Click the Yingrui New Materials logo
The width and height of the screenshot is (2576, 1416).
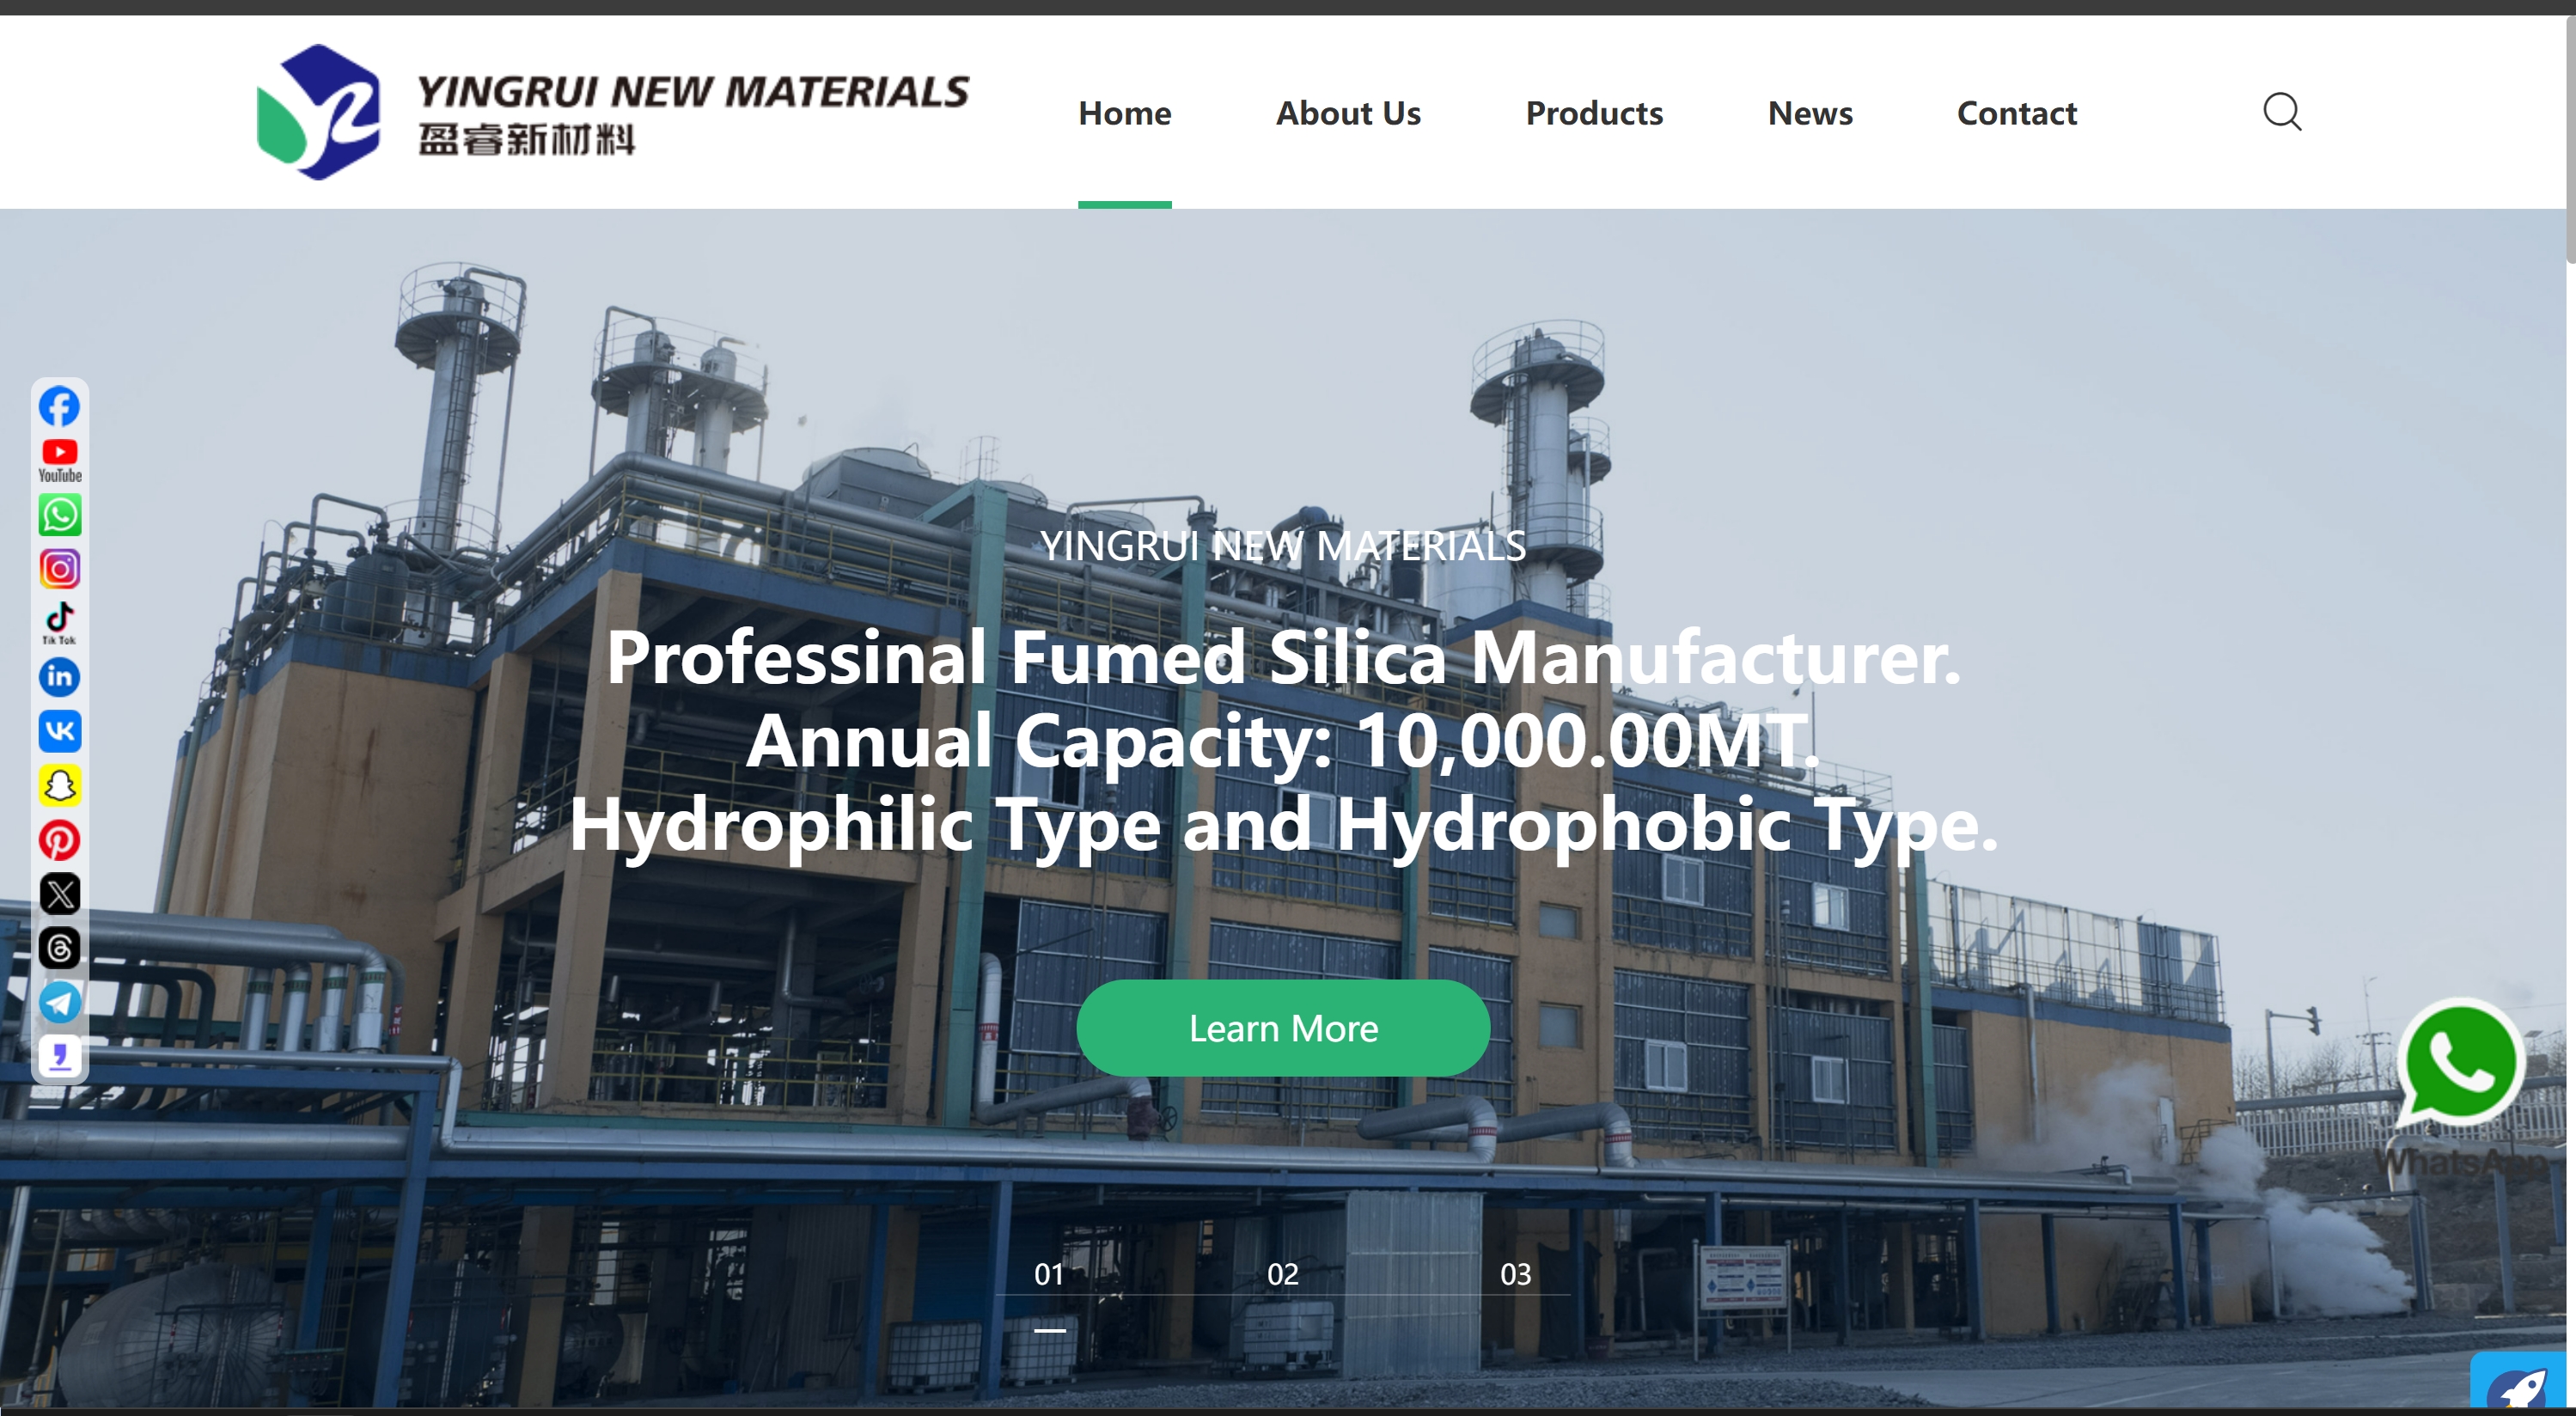[612, 112]
